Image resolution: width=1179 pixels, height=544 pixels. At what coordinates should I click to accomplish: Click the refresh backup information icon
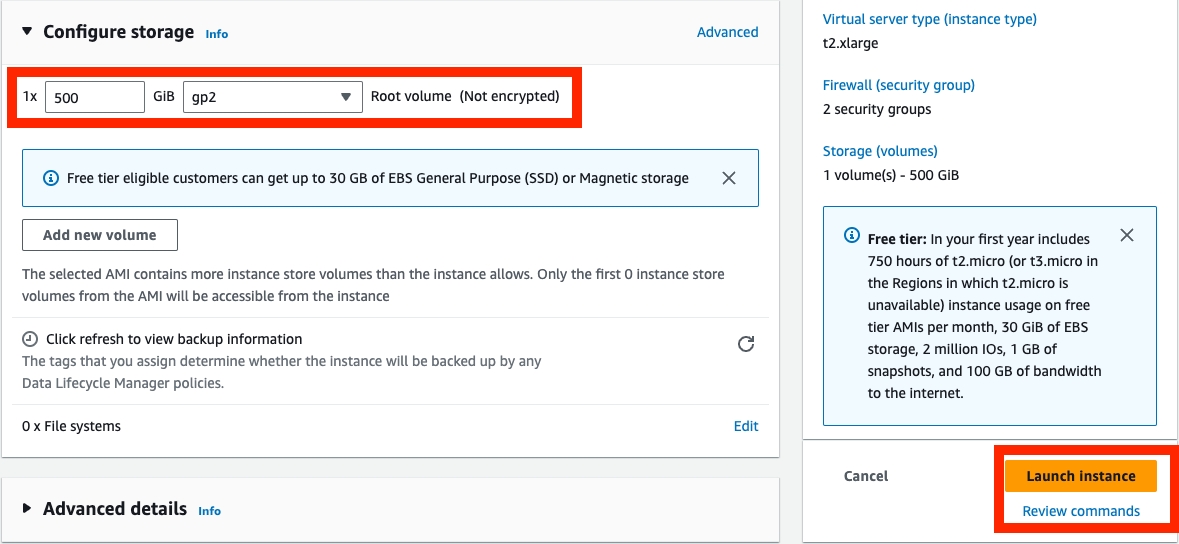[x=745, y=345]
